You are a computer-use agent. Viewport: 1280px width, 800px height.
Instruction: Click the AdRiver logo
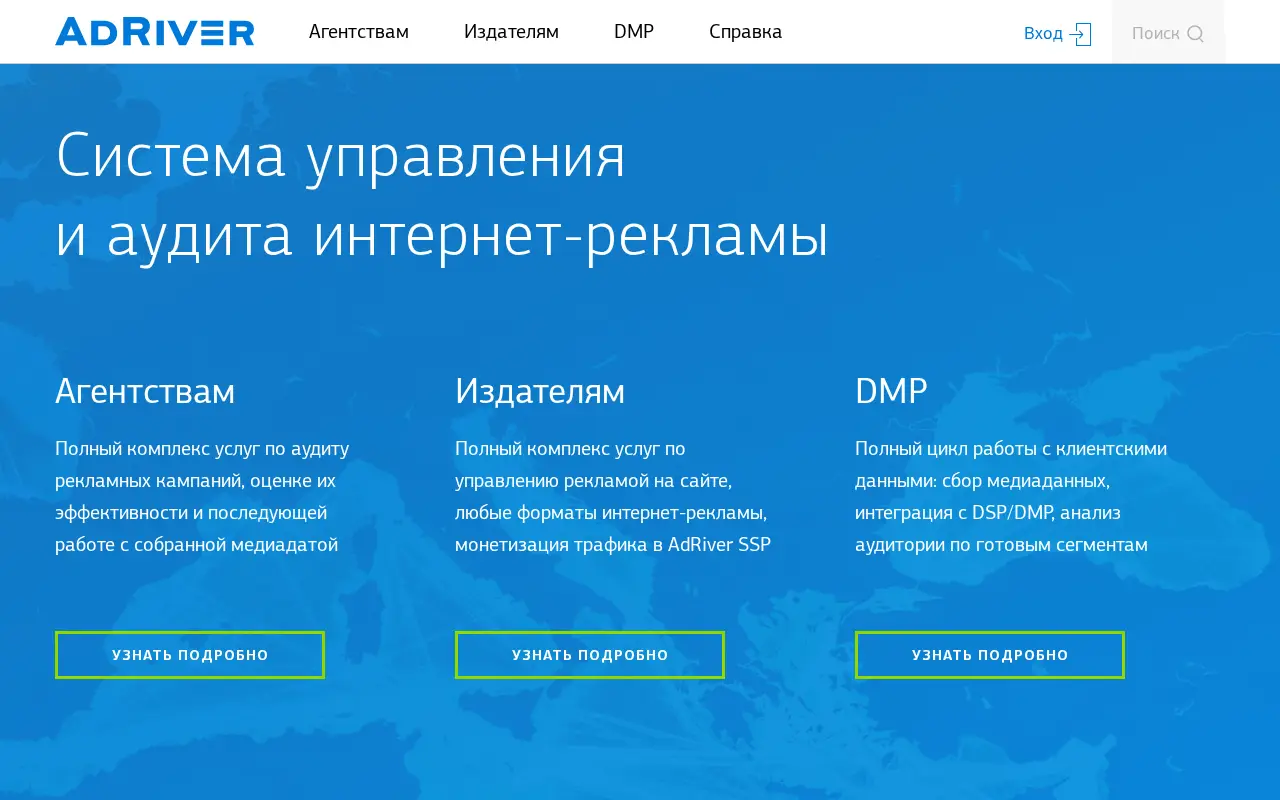point(155,32)
